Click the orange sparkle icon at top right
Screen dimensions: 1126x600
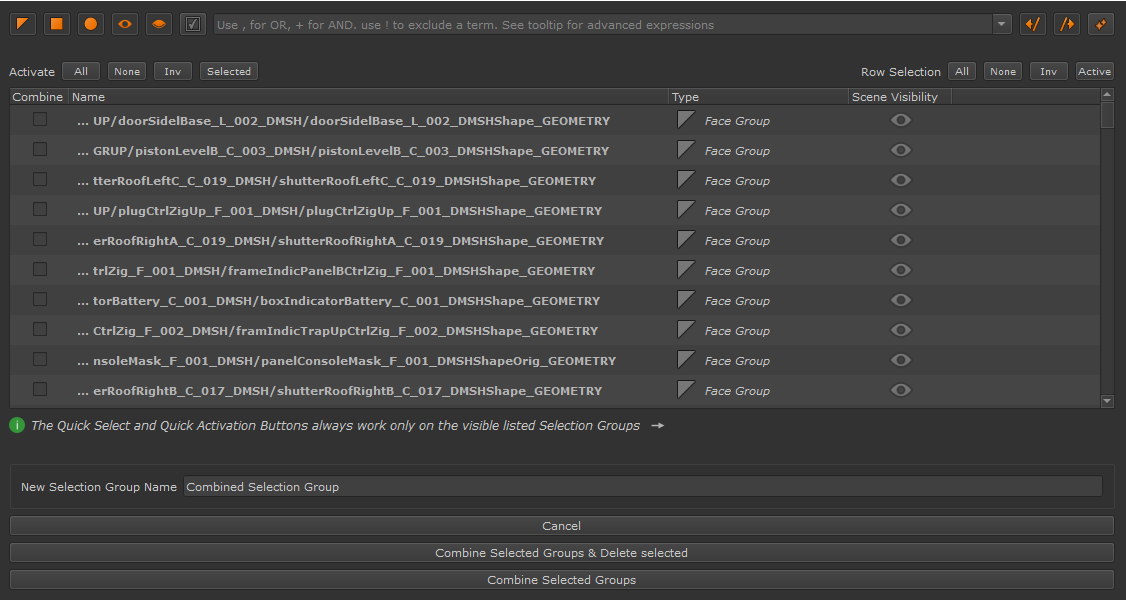coord(1101,24)
